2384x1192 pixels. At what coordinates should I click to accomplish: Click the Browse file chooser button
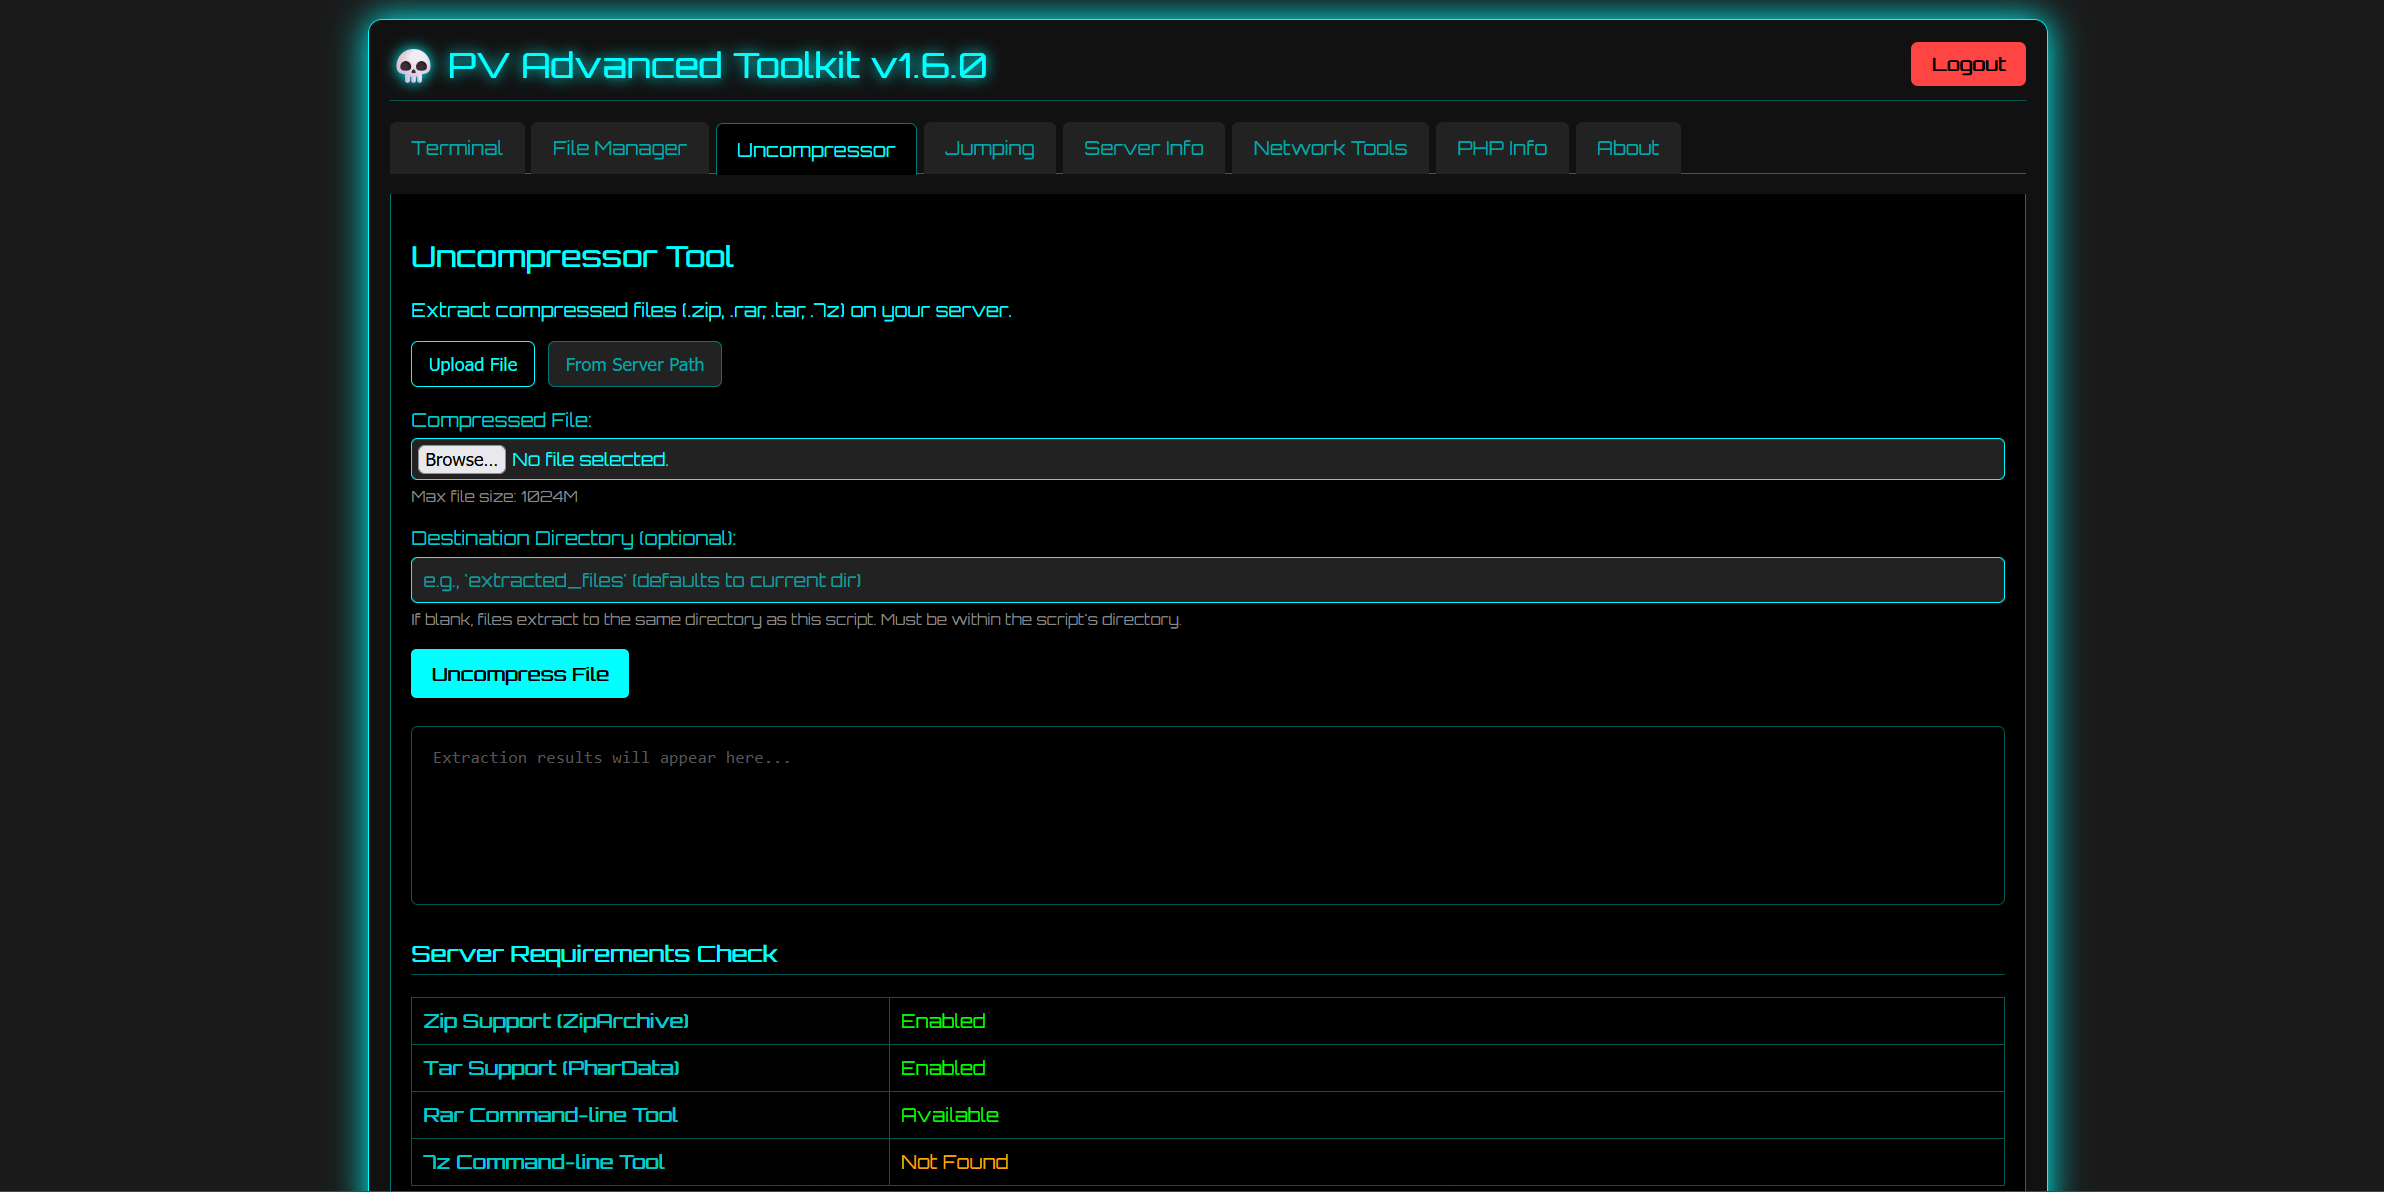coord(461,459)
